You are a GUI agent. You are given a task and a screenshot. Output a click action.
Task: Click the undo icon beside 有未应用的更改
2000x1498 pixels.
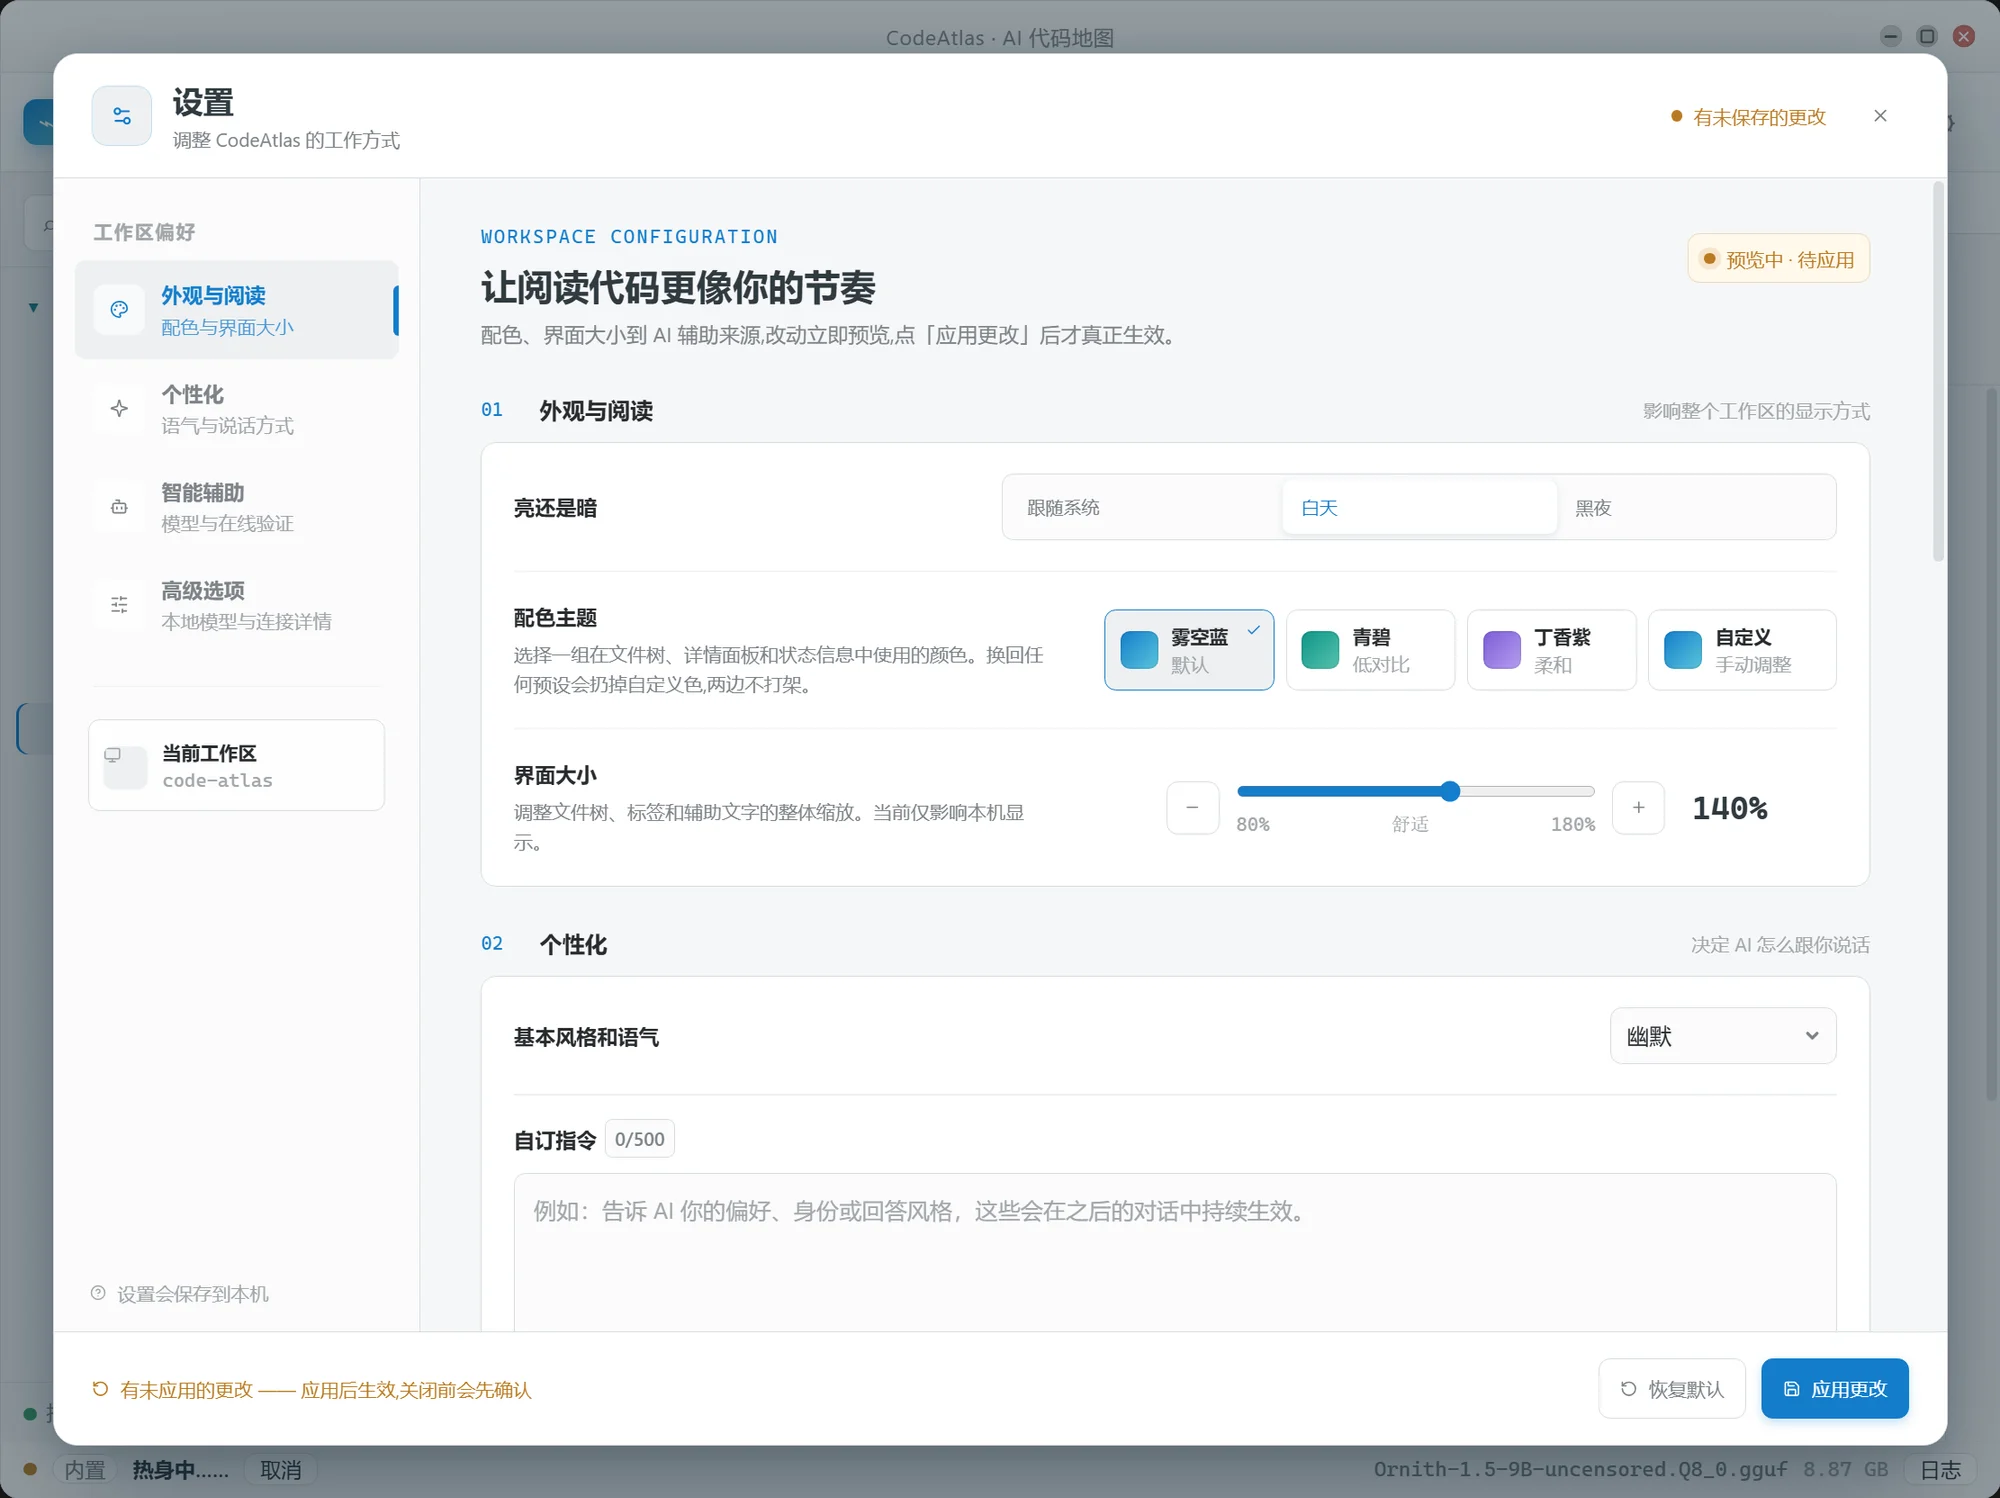[x=100, y=1389]
